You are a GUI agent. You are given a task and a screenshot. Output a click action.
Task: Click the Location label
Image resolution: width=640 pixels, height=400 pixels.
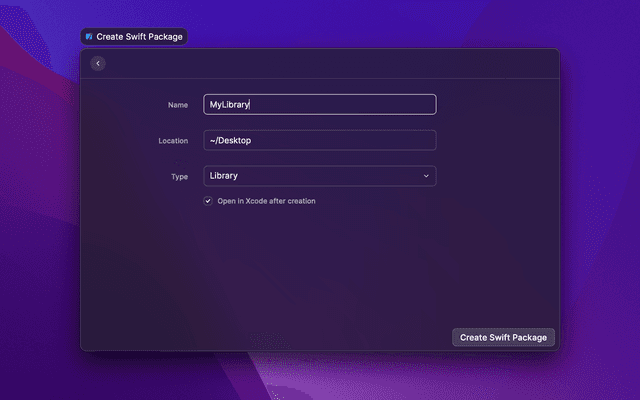[x=173, y=140]
